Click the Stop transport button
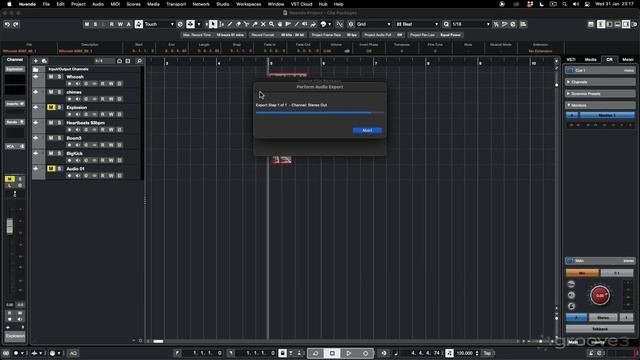Viewport: 640px width, 360px height. 332,353
